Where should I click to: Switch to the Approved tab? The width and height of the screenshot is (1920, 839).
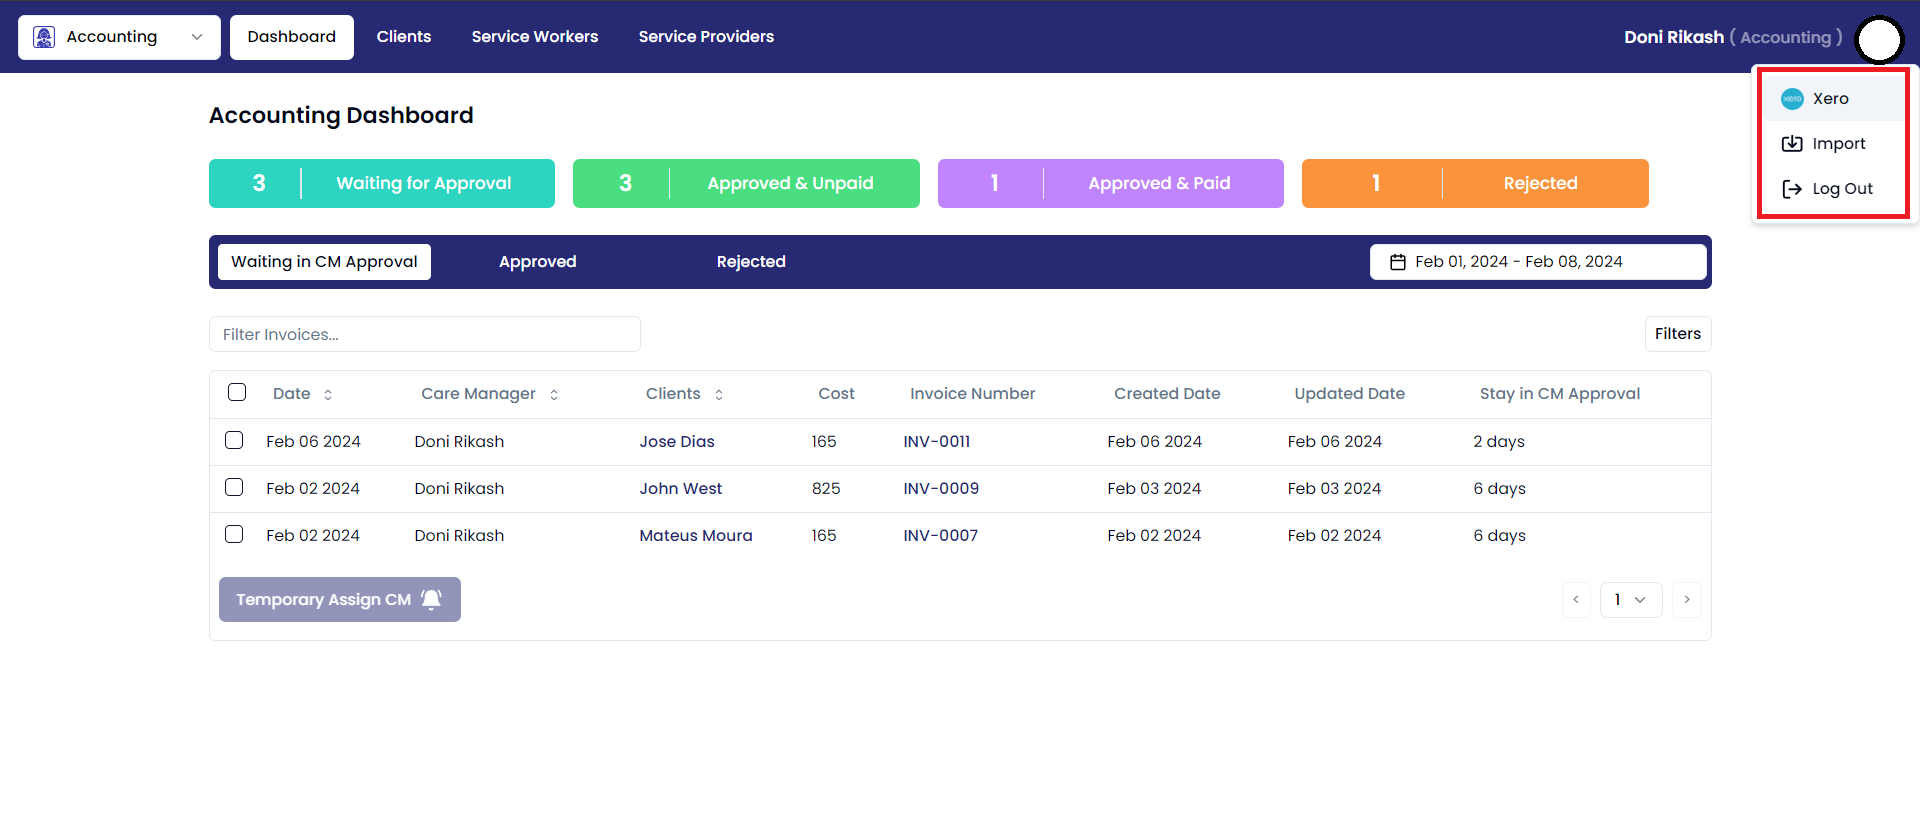(537, 262)
